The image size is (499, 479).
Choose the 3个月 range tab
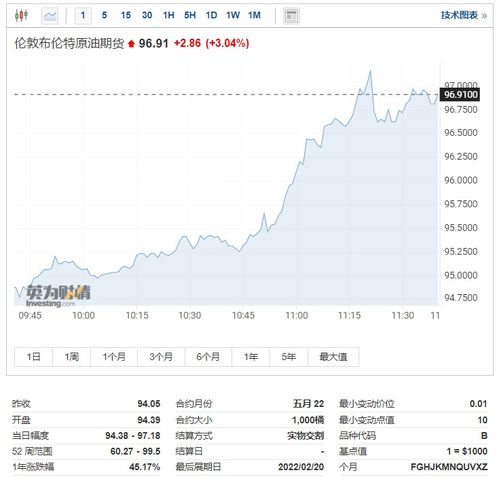(x=161, y=357)
